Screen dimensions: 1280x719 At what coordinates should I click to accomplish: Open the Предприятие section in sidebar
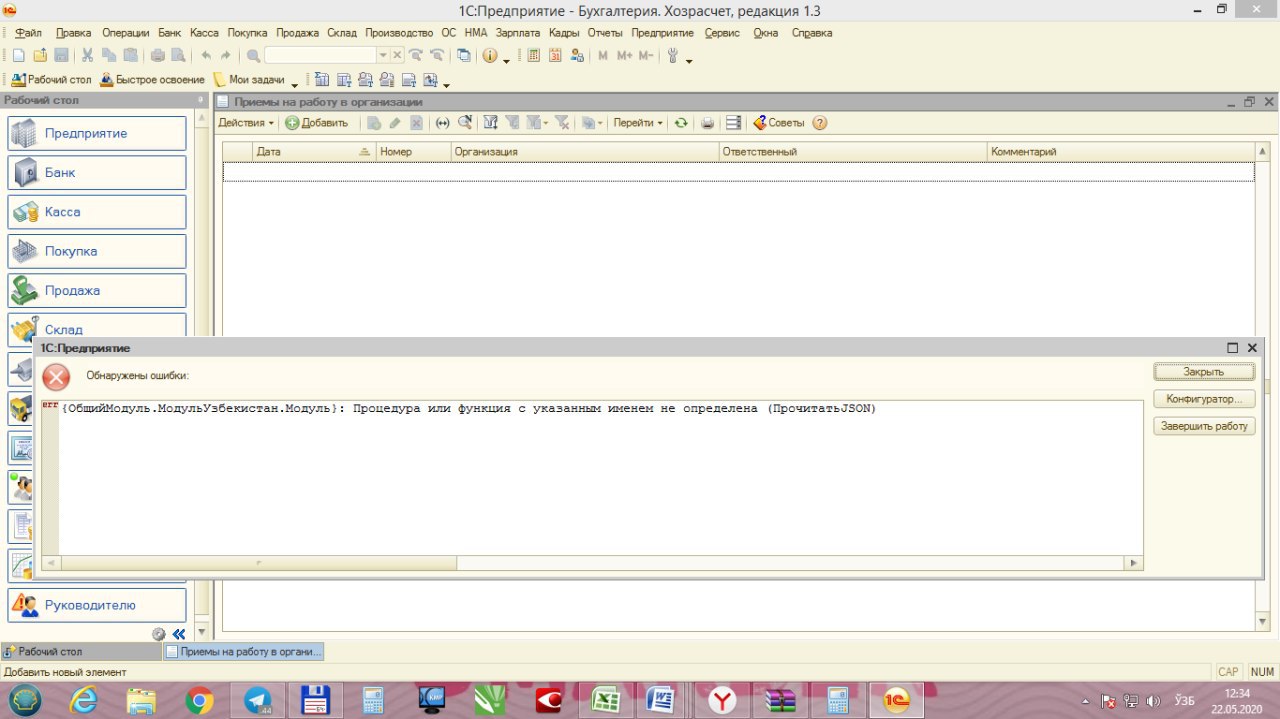[97, 133]
